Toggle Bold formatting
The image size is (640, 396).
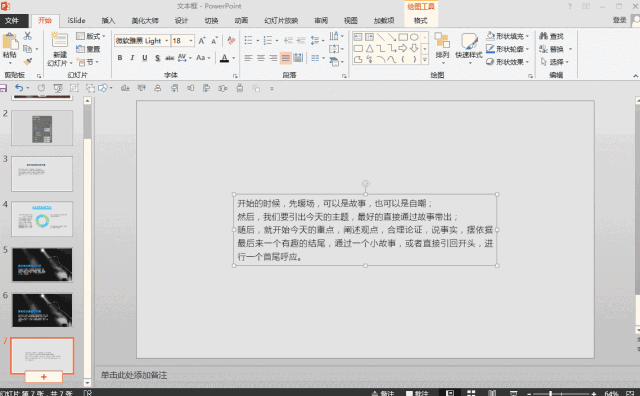(120, 58)
